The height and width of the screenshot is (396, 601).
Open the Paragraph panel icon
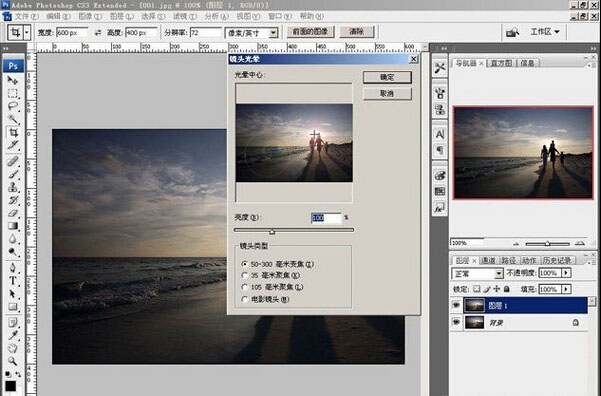coord(440,150)
